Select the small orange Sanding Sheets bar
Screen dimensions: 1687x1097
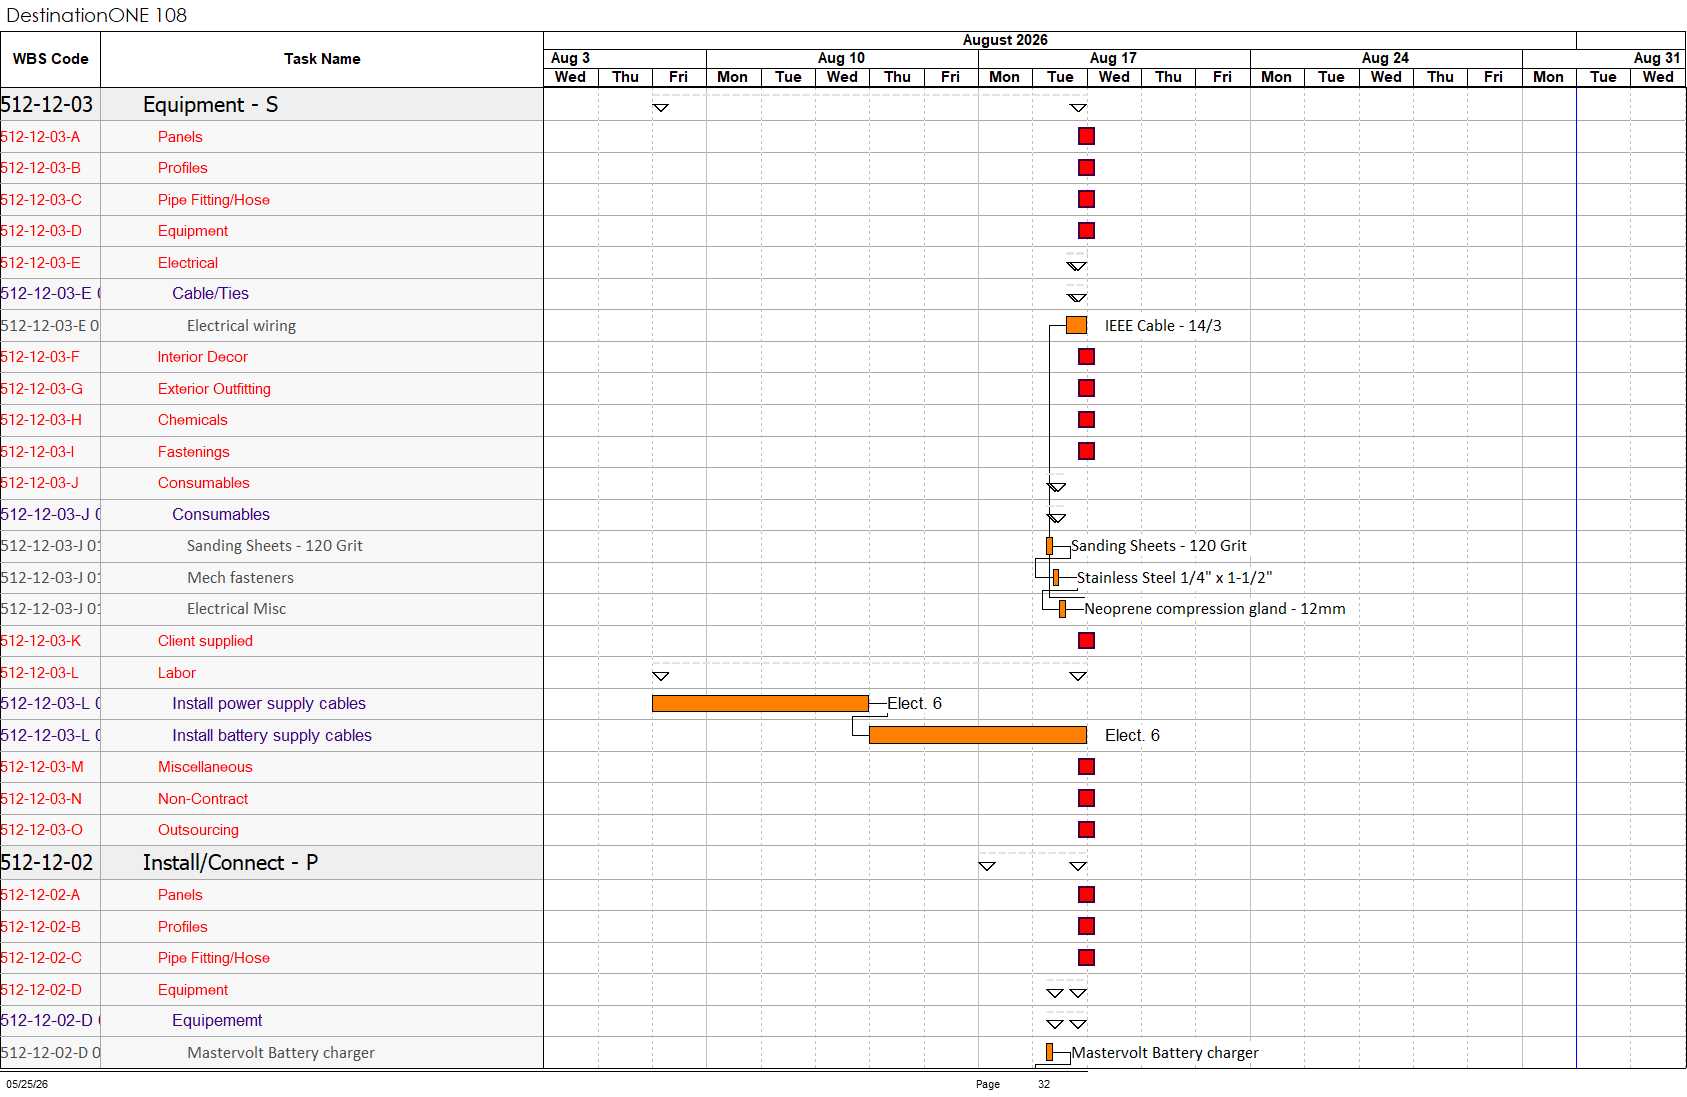1049,546
